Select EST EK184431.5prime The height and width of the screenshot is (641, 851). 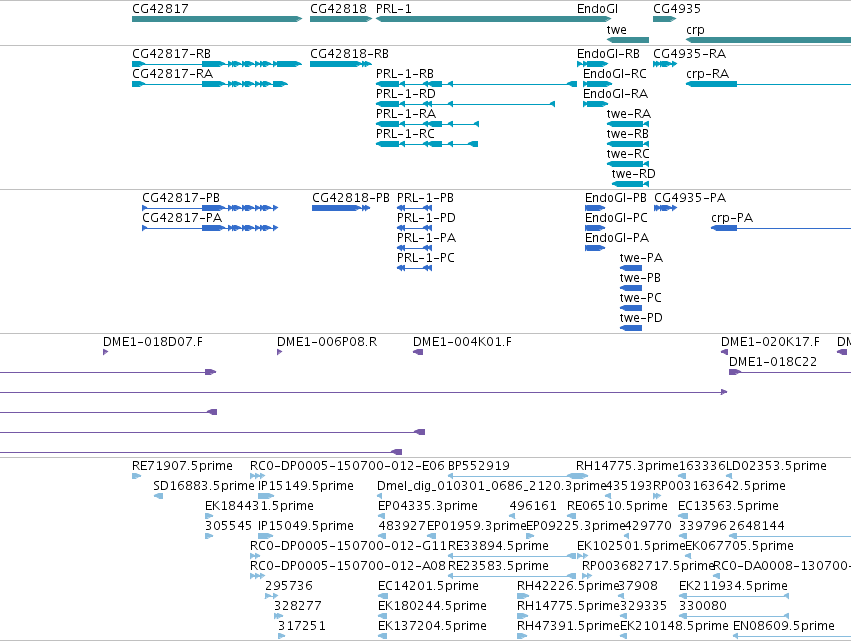click(209, 517)
